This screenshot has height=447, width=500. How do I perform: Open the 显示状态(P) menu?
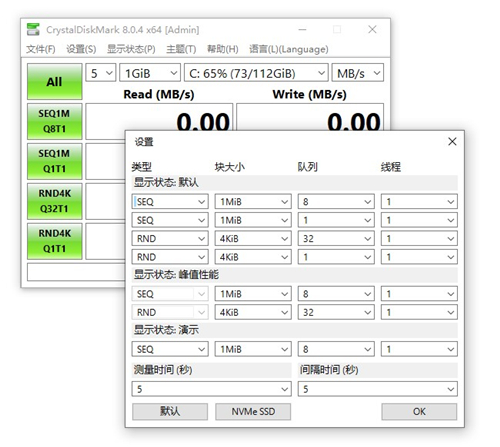(x=131, y=49)
